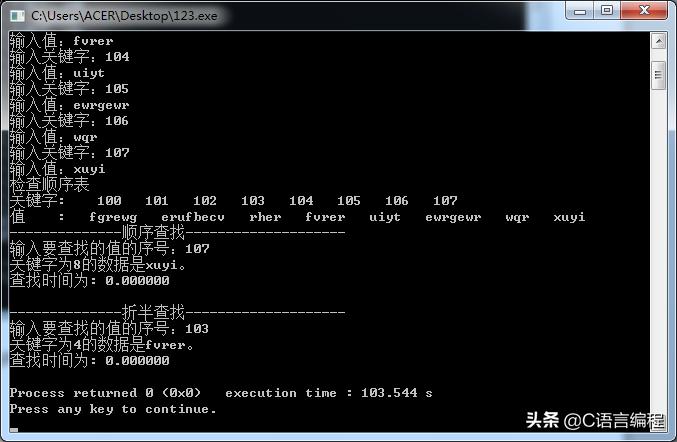Click the value fgrewg in the table row
This screenshot has width=677, height=442.
[113, 217]
